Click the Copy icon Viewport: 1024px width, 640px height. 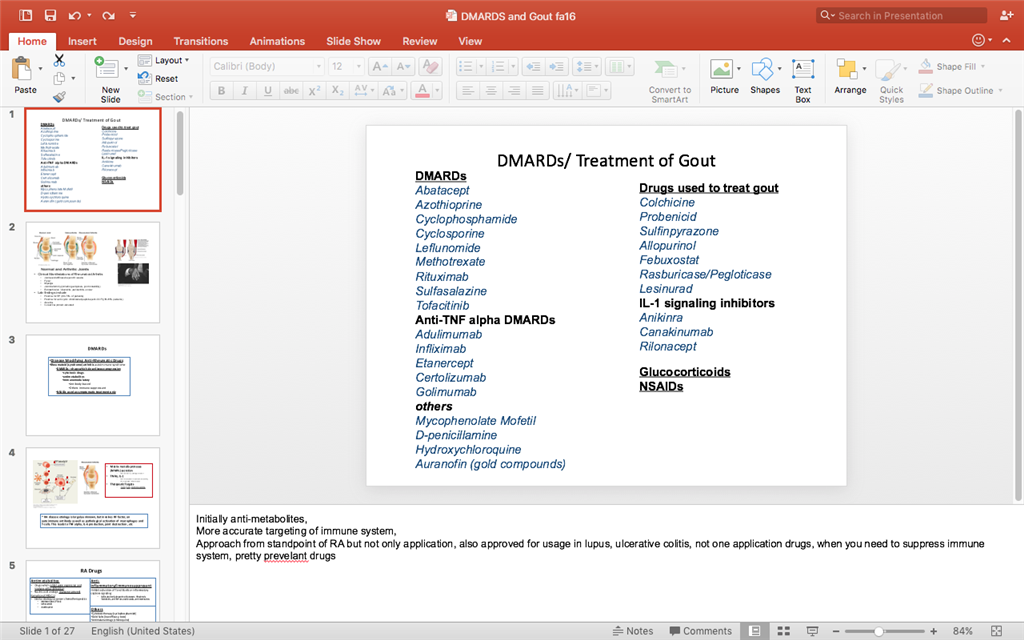pos(59,78)
